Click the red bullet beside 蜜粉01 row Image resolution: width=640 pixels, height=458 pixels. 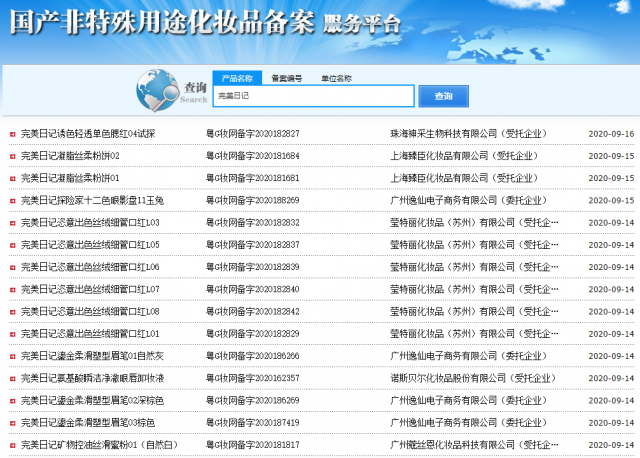pyautogui.click(x=12, y=445)
